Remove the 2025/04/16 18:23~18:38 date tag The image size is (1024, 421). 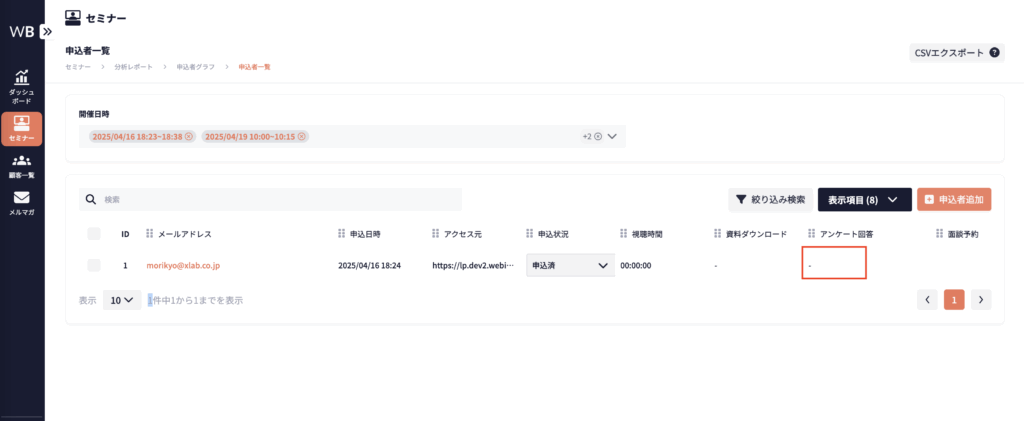click(189, 136)
